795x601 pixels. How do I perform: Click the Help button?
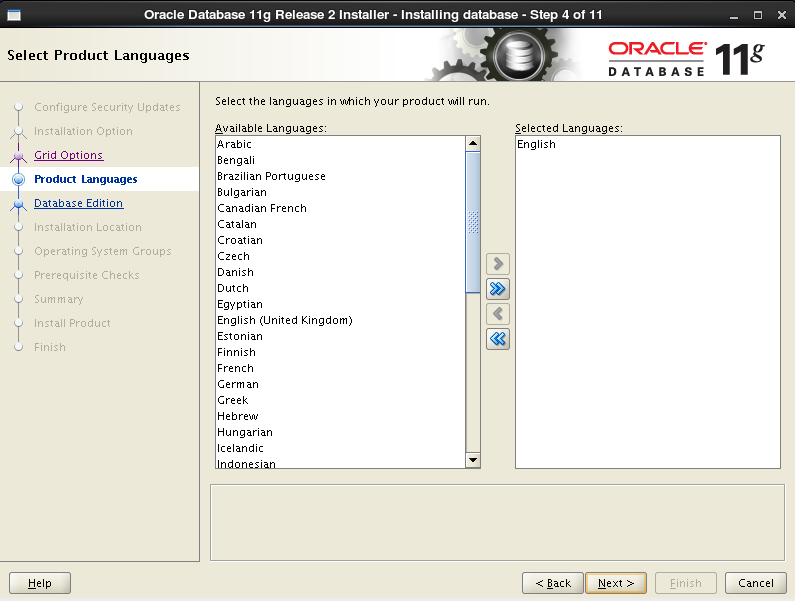point(40,583)
